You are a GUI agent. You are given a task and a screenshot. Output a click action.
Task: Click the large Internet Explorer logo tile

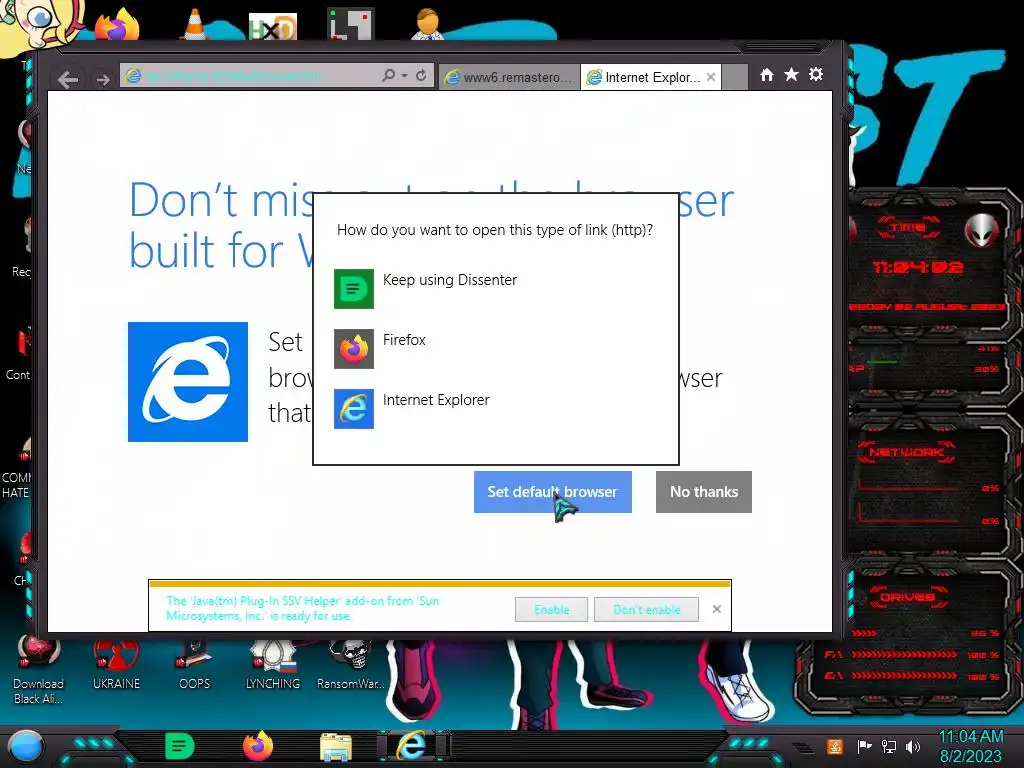tap(188, 381)
